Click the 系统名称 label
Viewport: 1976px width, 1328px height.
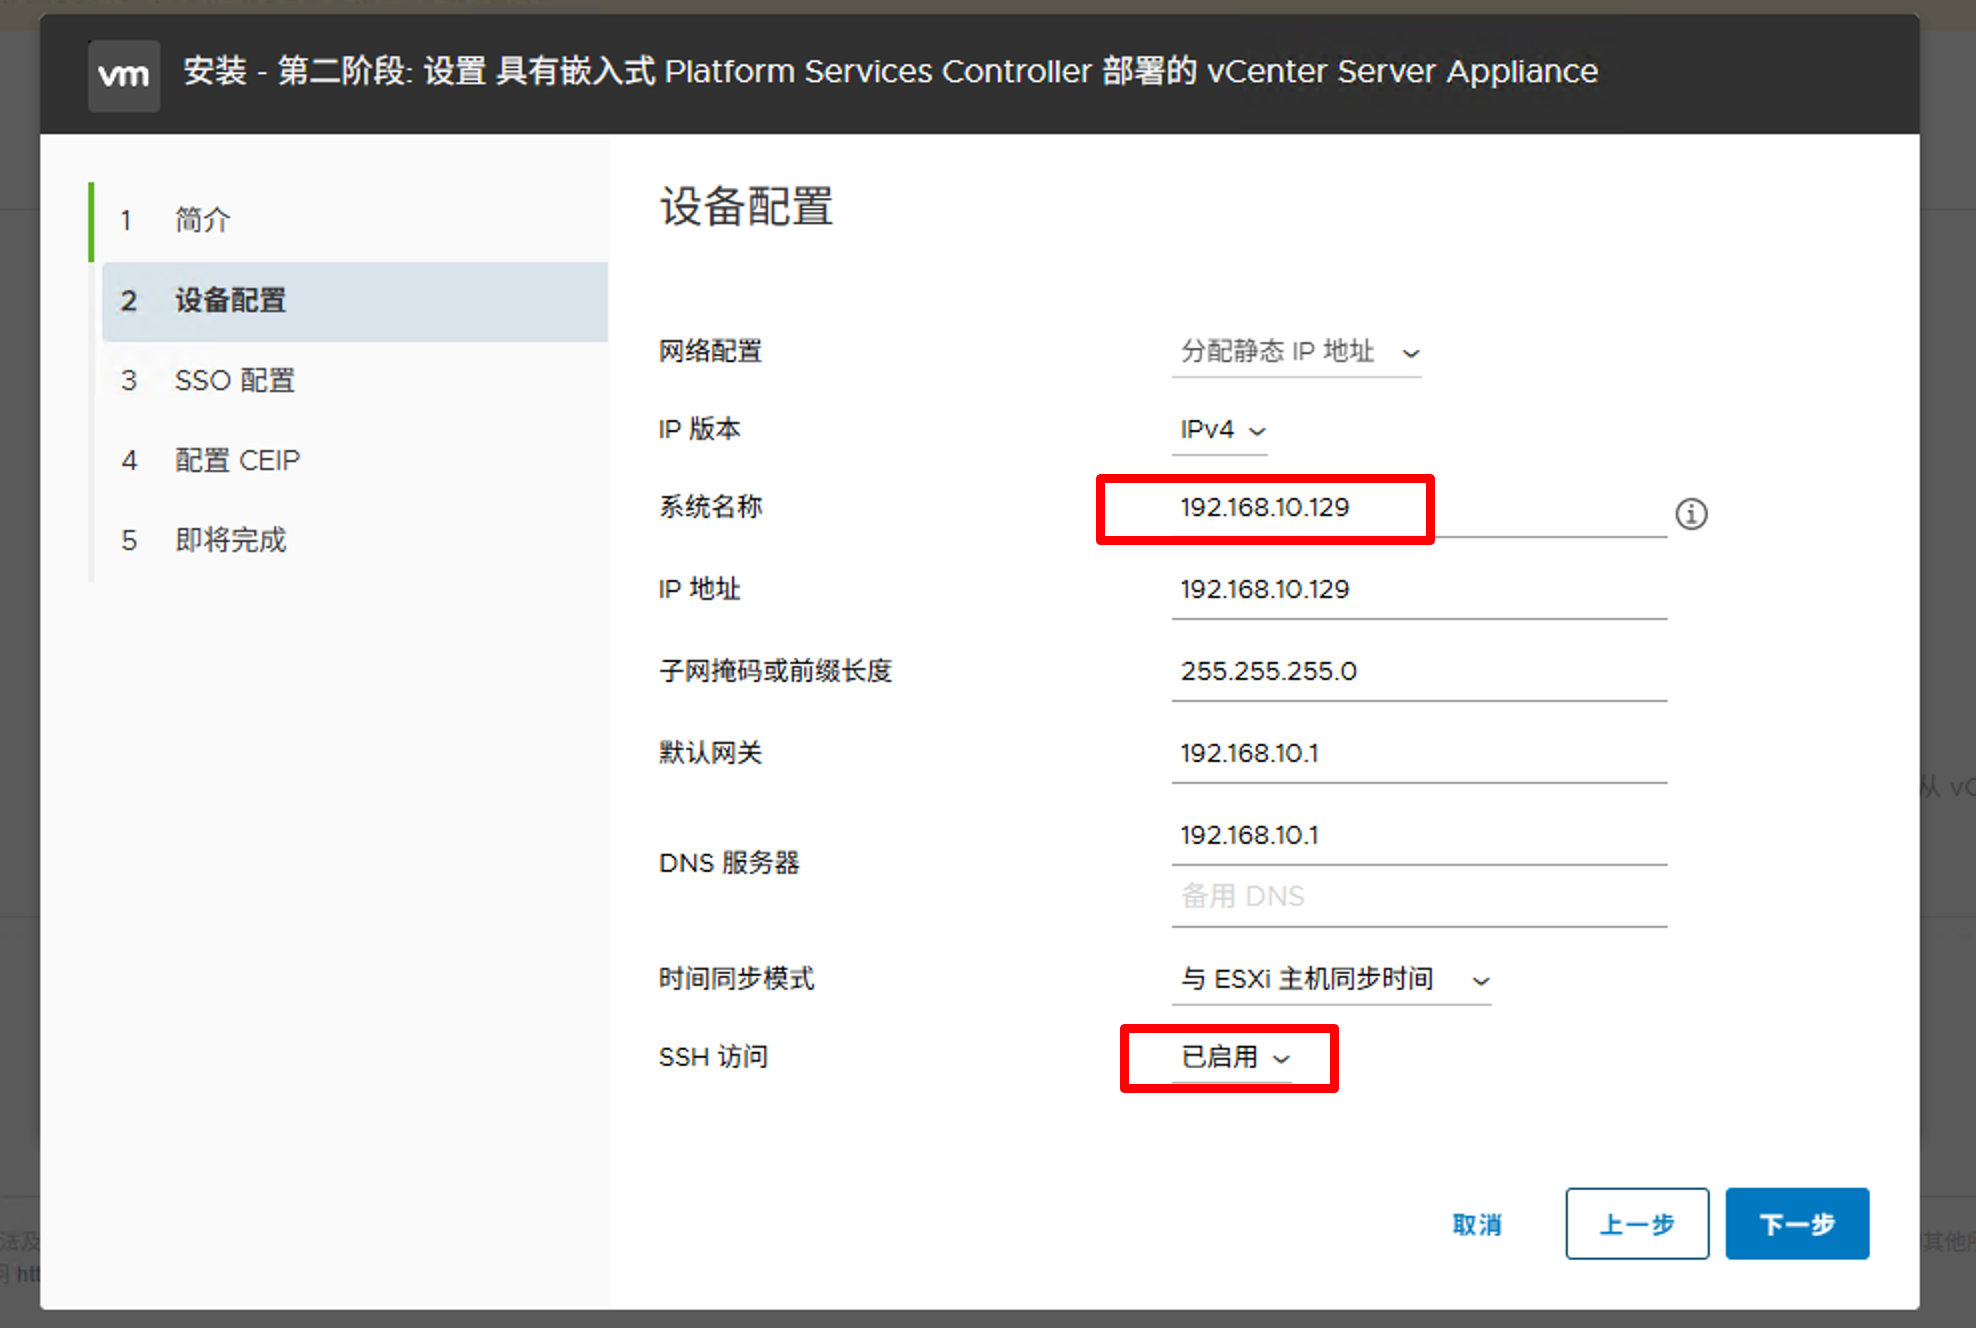pos(710,507)
